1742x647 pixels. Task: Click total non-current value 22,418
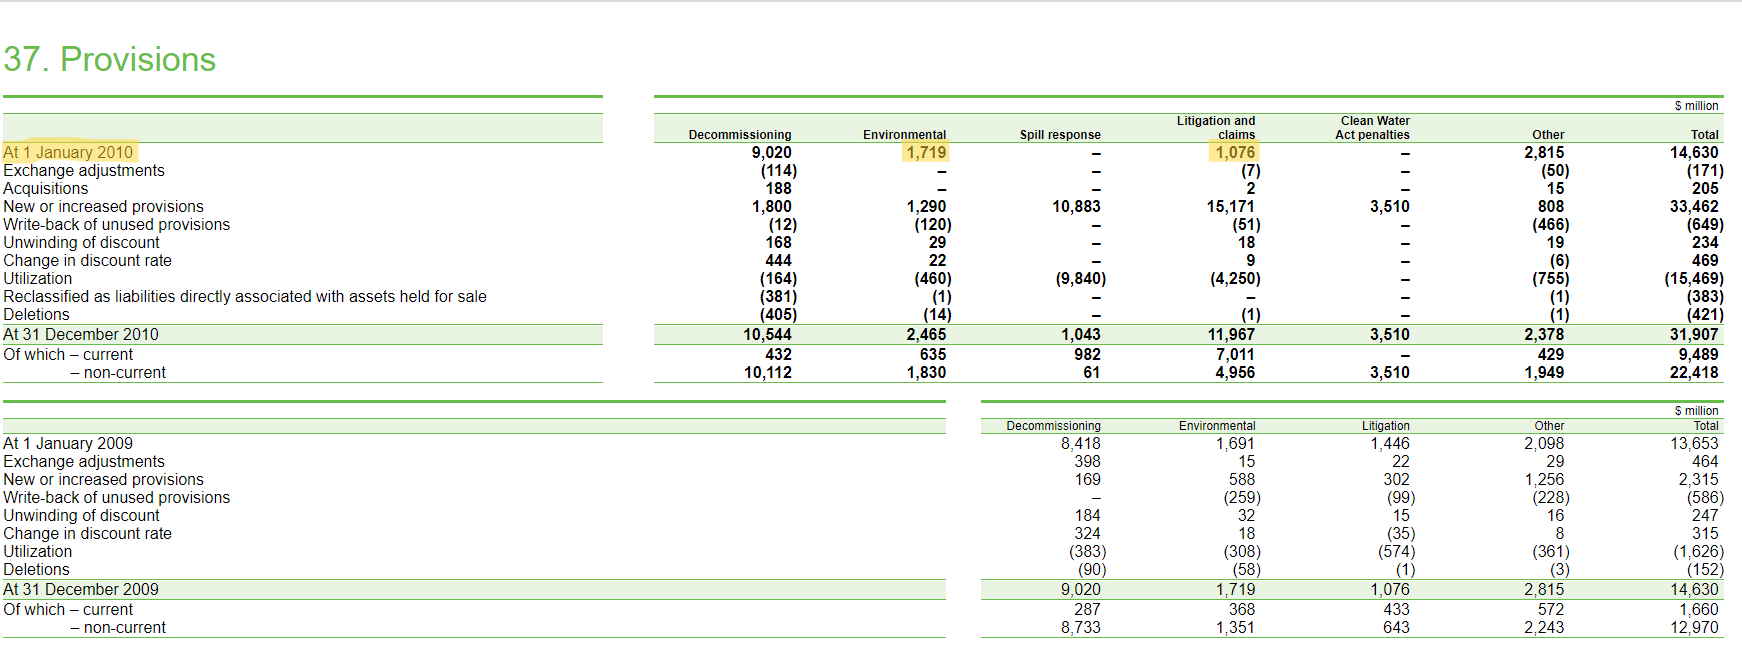(1694, 372)
